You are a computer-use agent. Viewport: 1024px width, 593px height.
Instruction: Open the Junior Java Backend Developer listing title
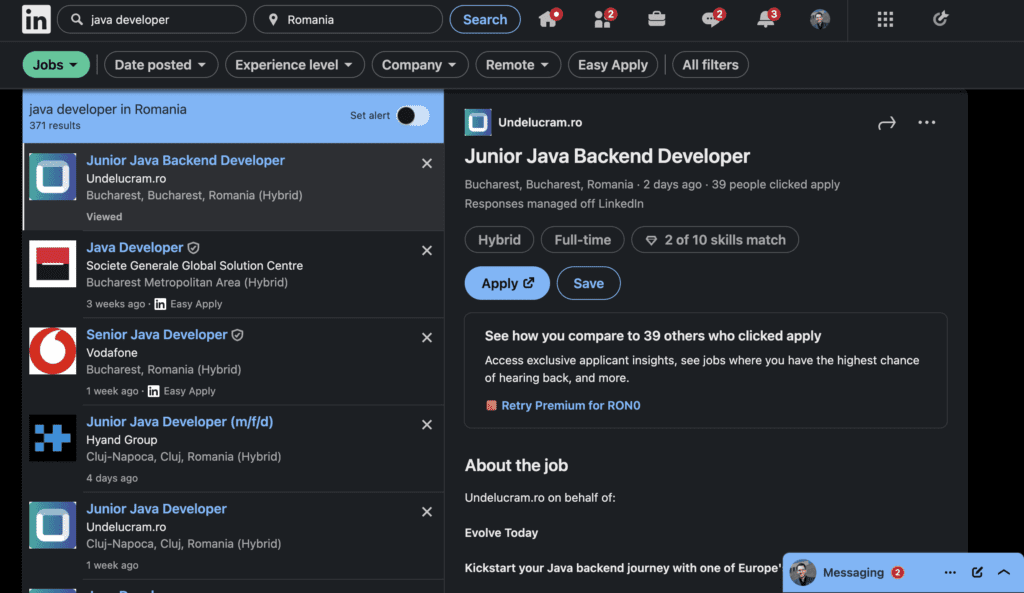185,161
